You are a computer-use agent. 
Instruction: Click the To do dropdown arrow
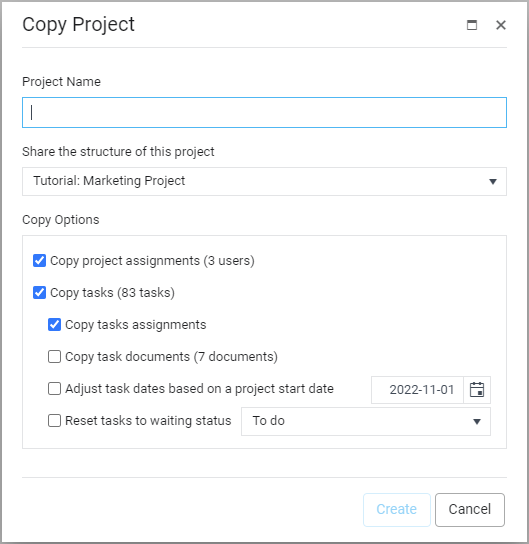(477, 422)
